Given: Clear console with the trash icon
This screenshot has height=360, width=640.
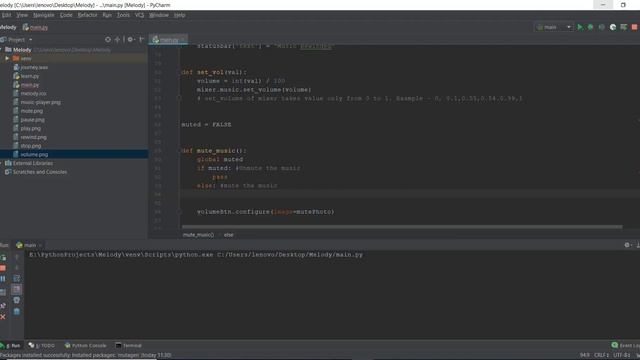Looking at the screenshot, I should tap(16, 311).
